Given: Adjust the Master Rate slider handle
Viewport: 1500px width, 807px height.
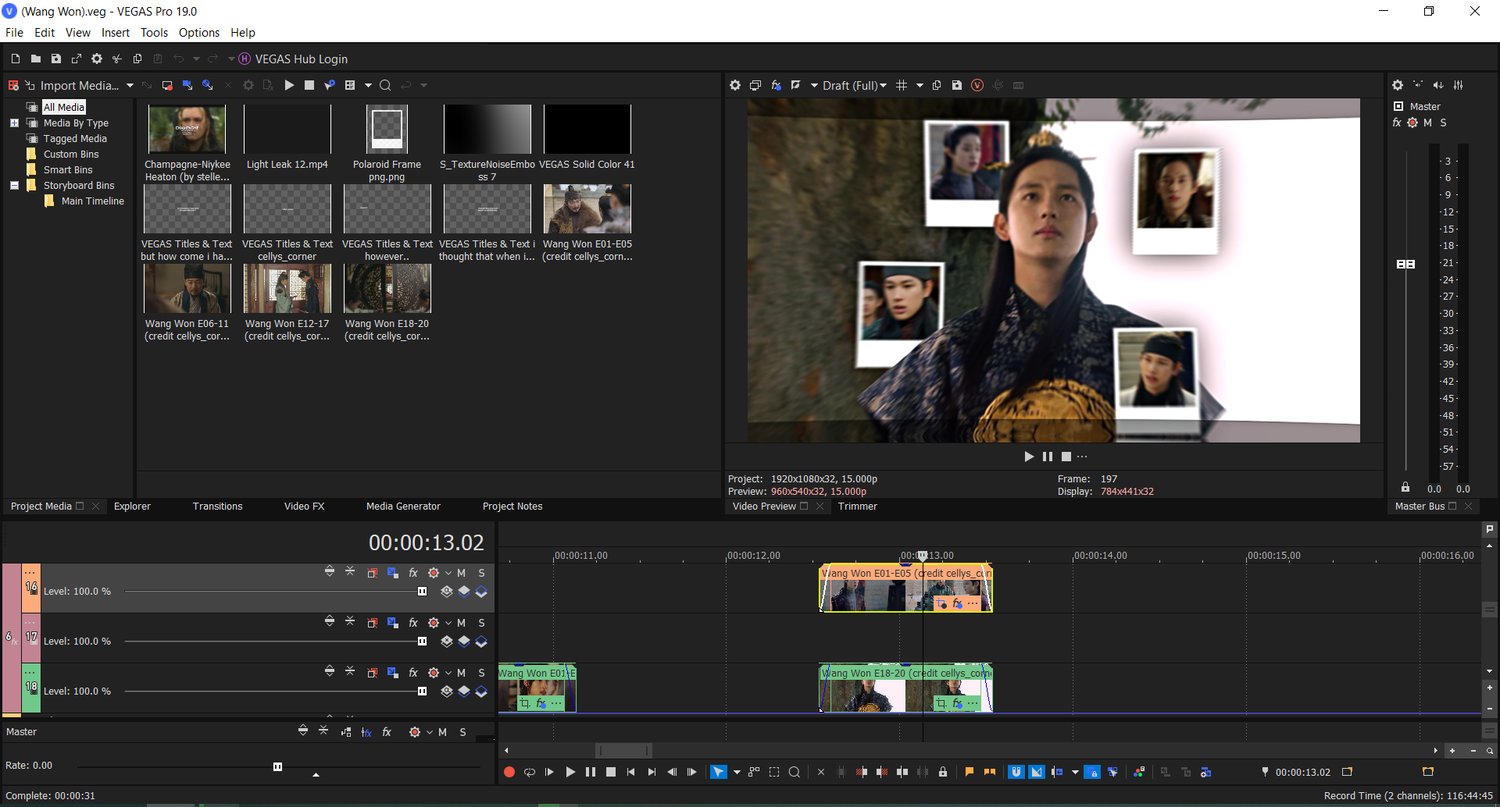Looking at the screenshot, I should tap(277, 767).
